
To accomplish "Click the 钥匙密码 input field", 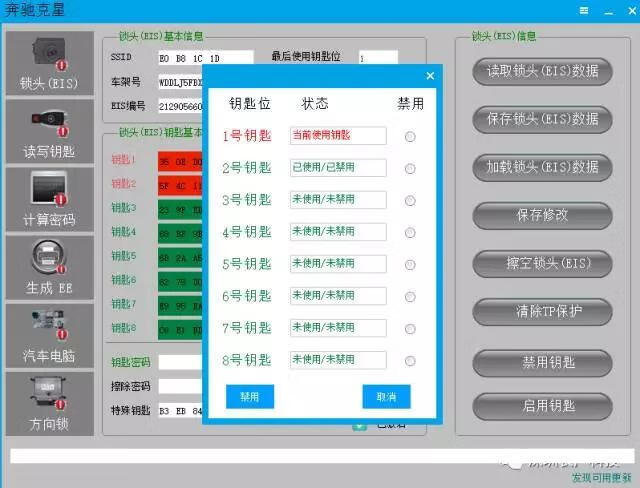I will [x=180, y=362].
